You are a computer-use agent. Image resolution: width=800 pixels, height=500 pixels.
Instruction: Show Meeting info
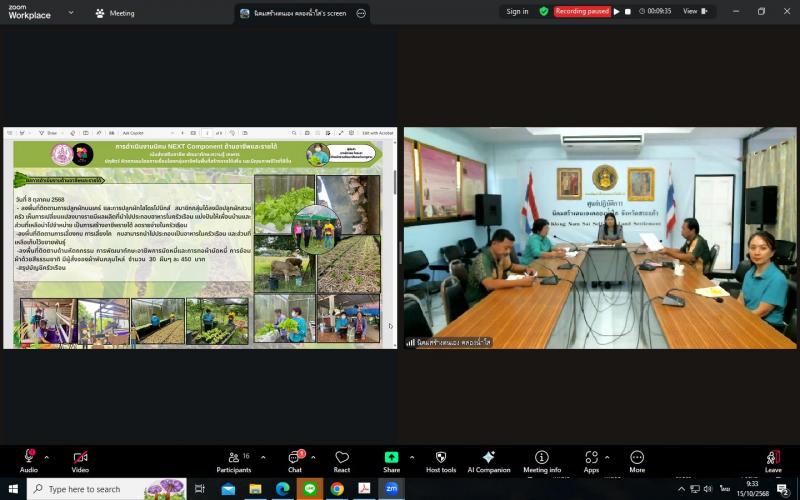(x=542, y=461)
